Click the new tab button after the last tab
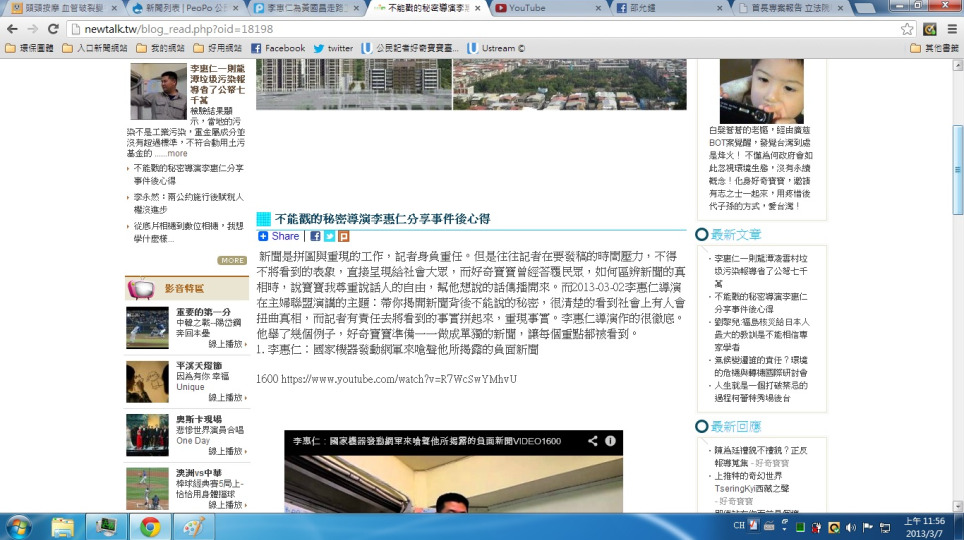This screenshot has height=540, width=964. tap(865, 9)
